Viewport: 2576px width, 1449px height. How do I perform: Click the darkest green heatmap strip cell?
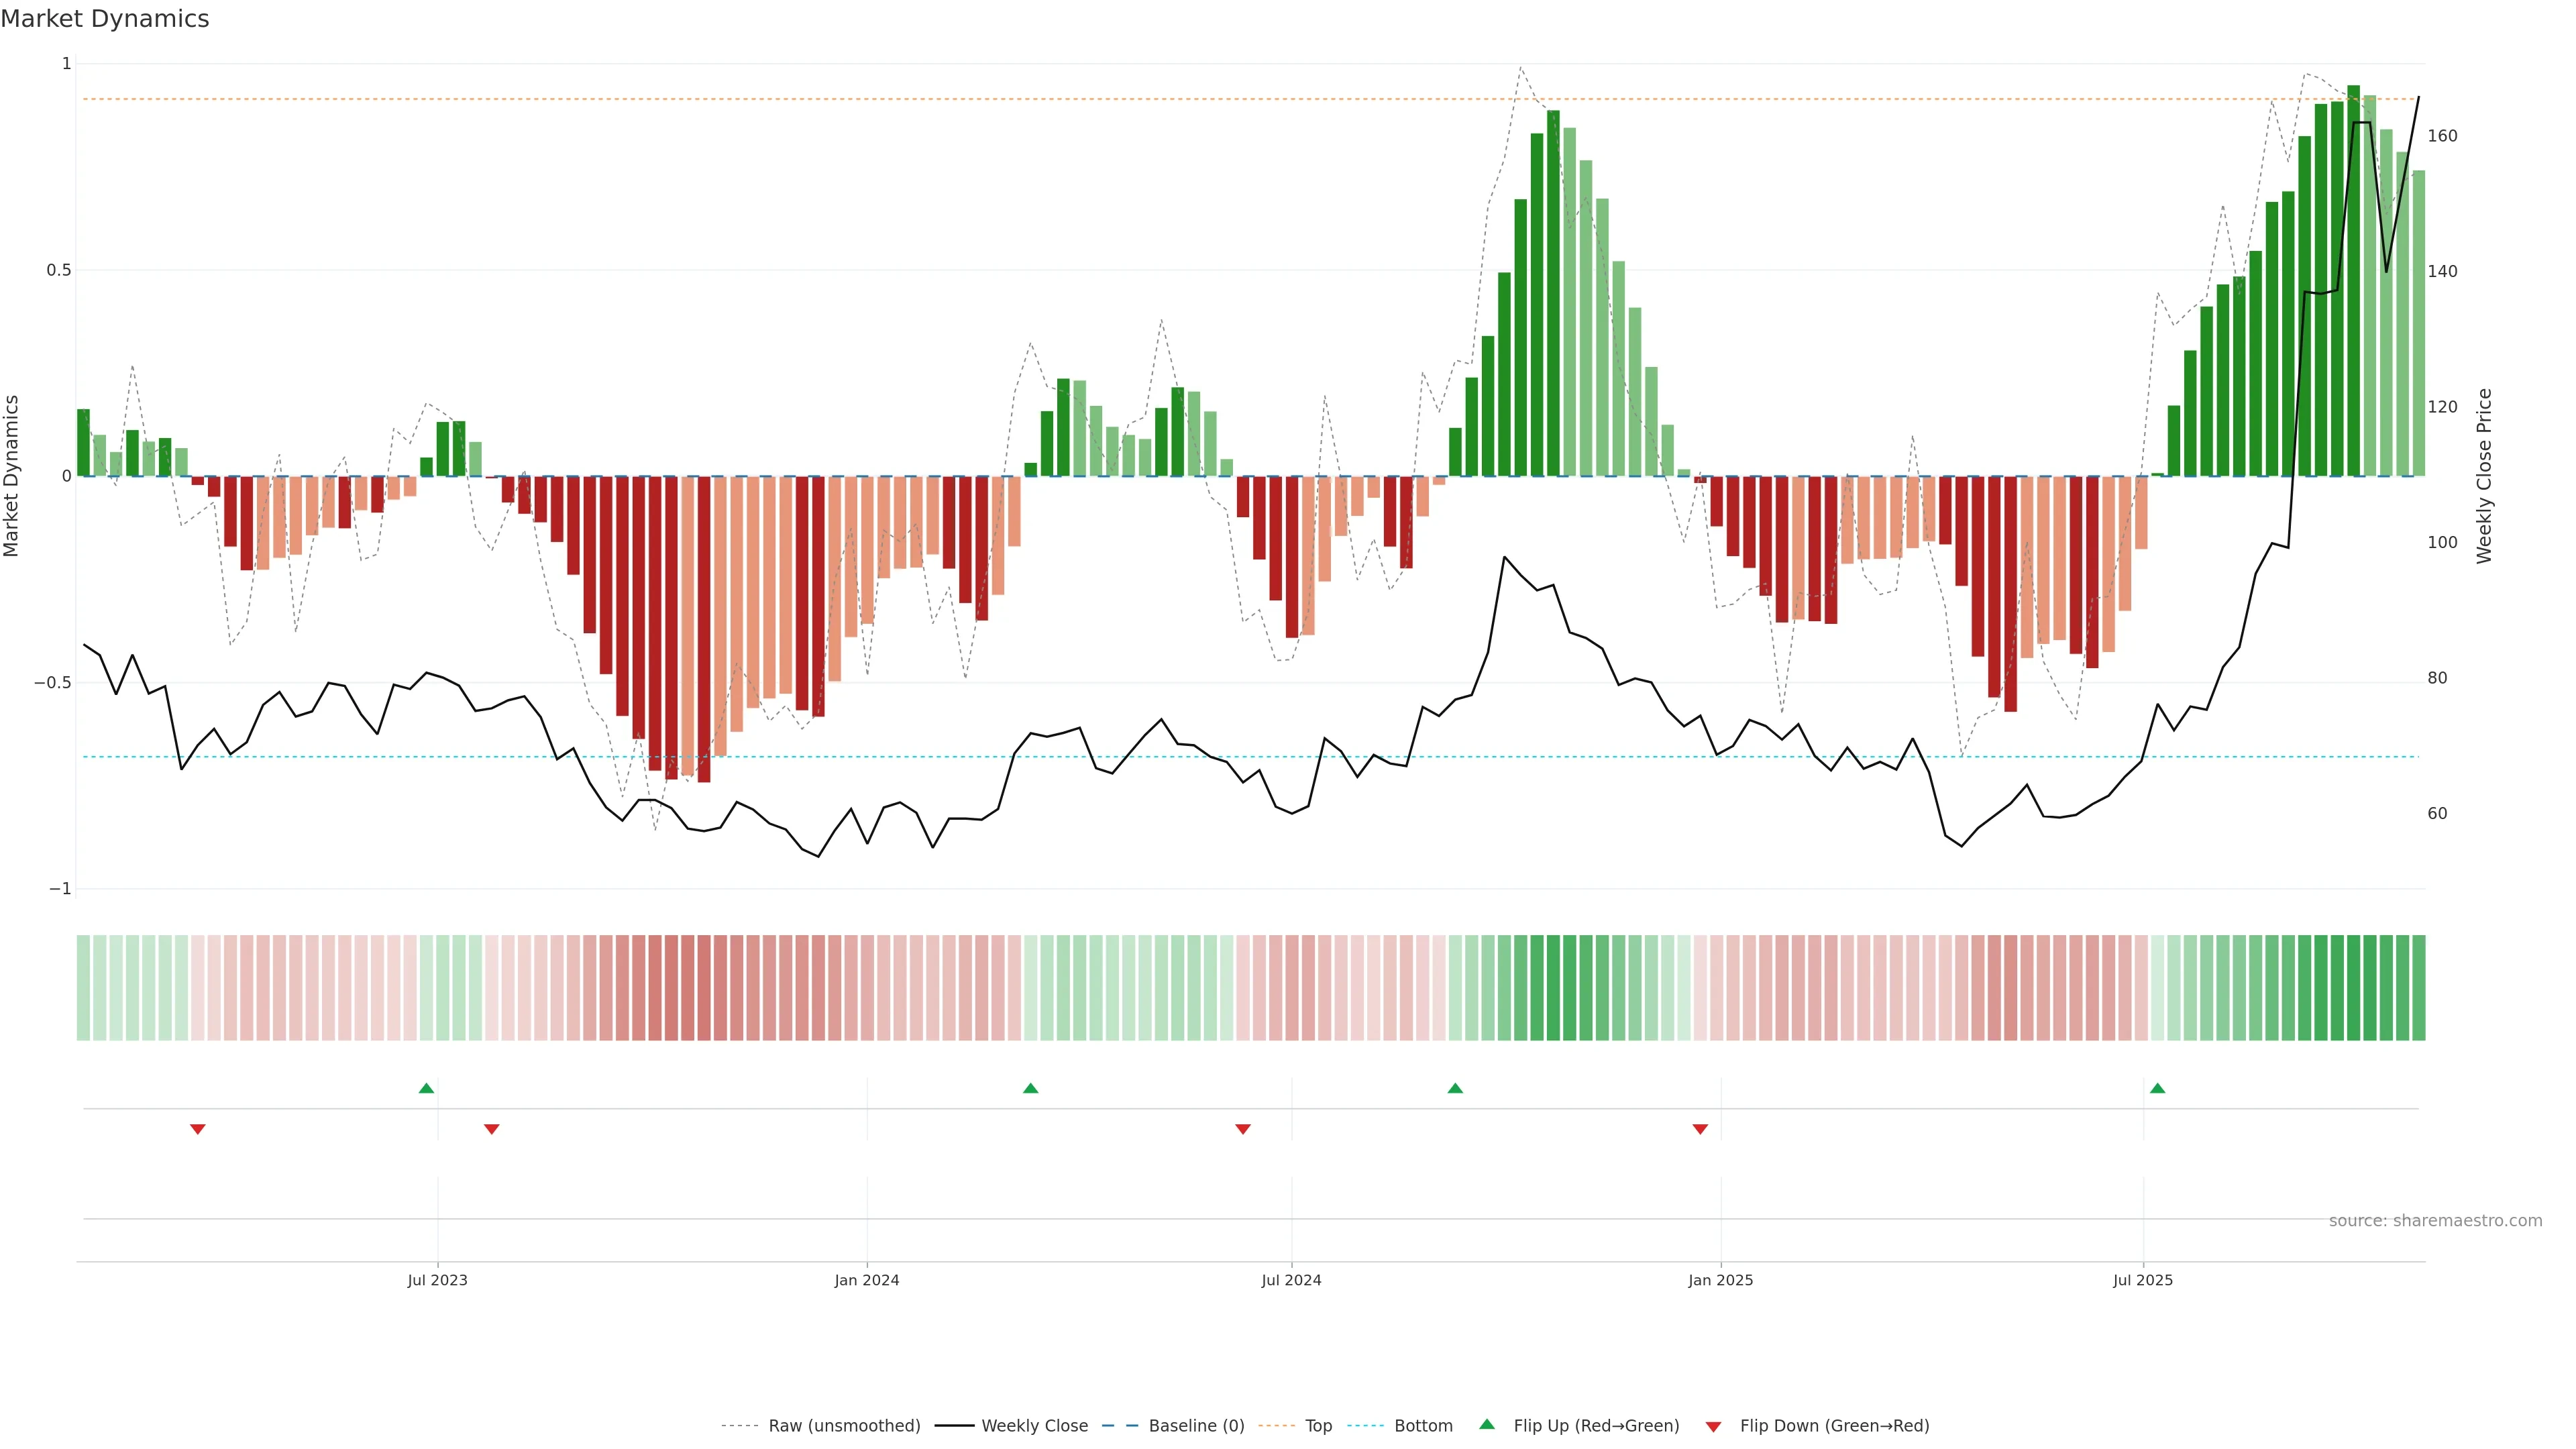(x=2353, y=988)
